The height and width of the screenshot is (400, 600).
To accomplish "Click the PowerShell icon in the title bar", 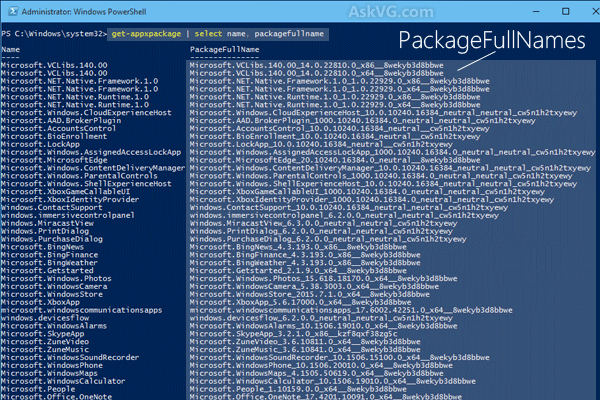I will tap(10, 9).
